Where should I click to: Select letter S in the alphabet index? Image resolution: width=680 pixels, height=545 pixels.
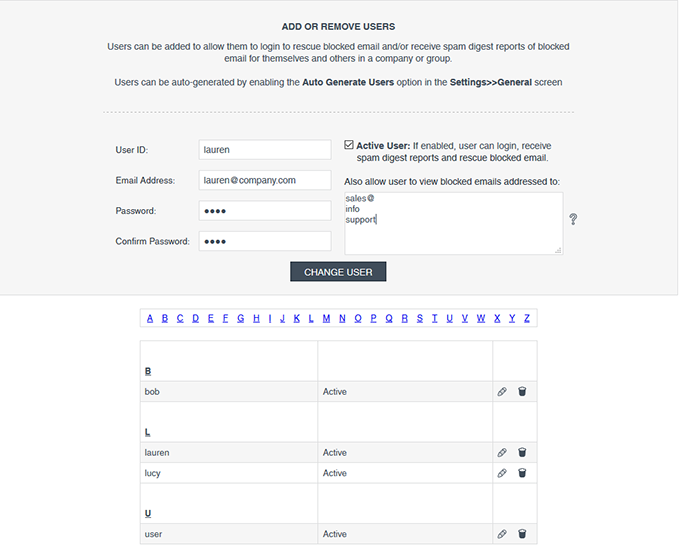[x=419, y=319]
